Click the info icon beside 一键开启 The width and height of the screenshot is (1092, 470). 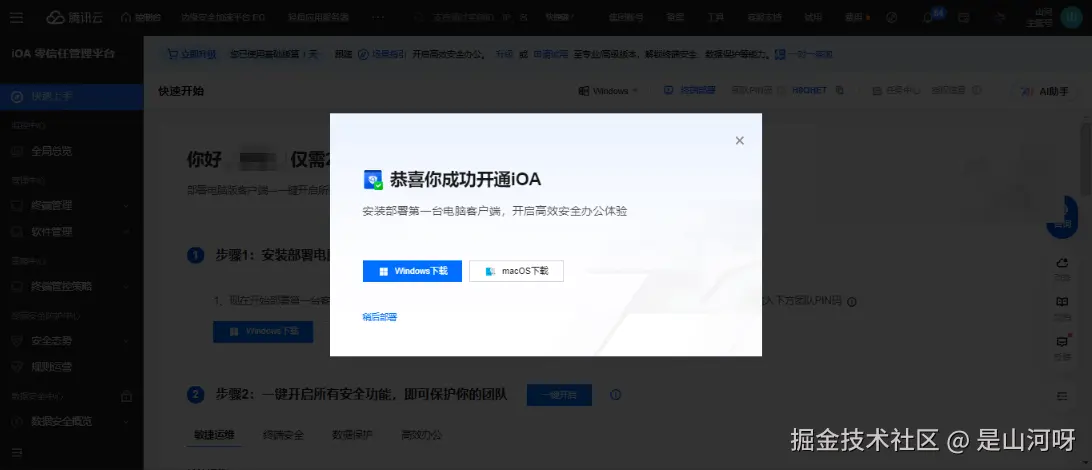point(615,395)
